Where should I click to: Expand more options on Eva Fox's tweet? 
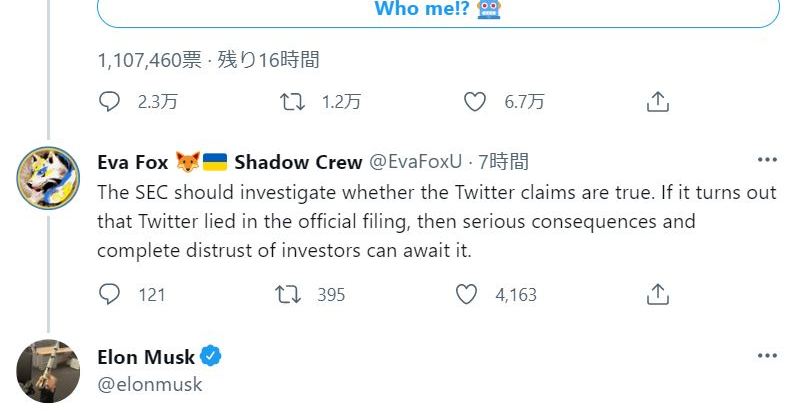[767, 160]
